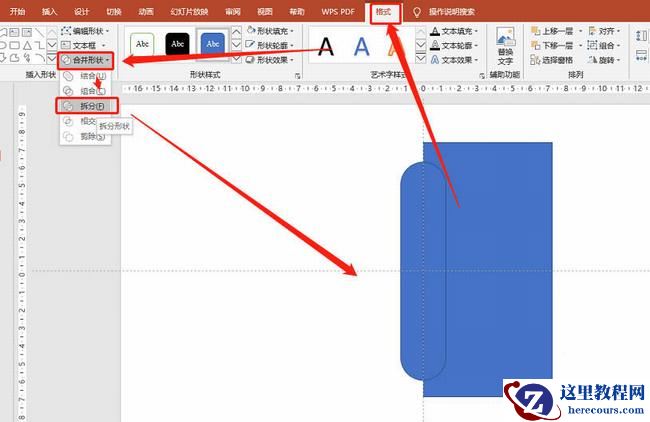The width and height of the screenshot is (650, 422).
Task: Choose the elbow connector shape
Action: point(39,45)
